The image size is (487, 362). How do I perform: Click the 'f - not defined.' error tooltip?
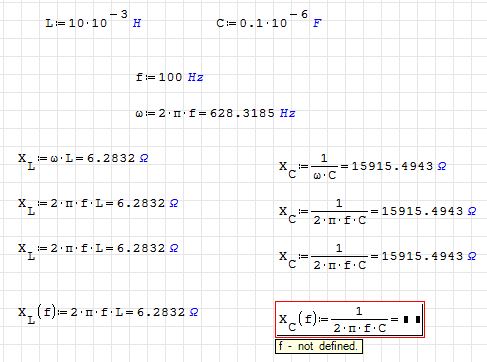(319, 346)
